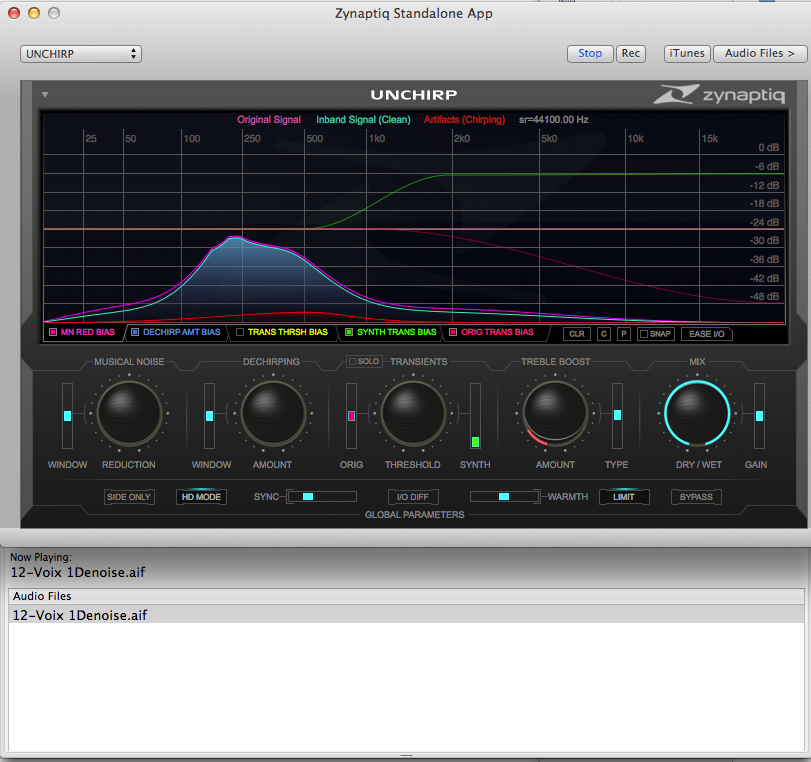Click the Zynaptiq logo
Image resolution: width=811 pixels, height=762 pixels.
tap(719, 94)
